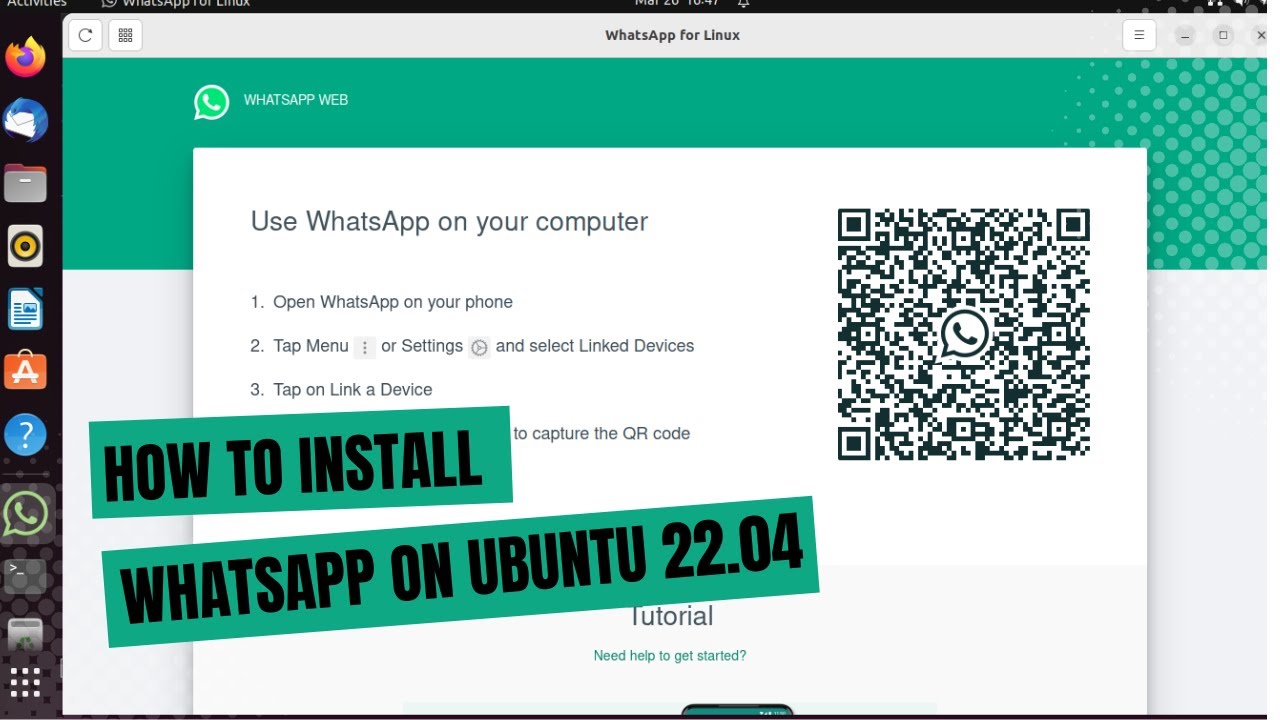Viewport: 1280px width, 720px height.
Task: Click the reload button in the header bar
Action: point(85,35)
